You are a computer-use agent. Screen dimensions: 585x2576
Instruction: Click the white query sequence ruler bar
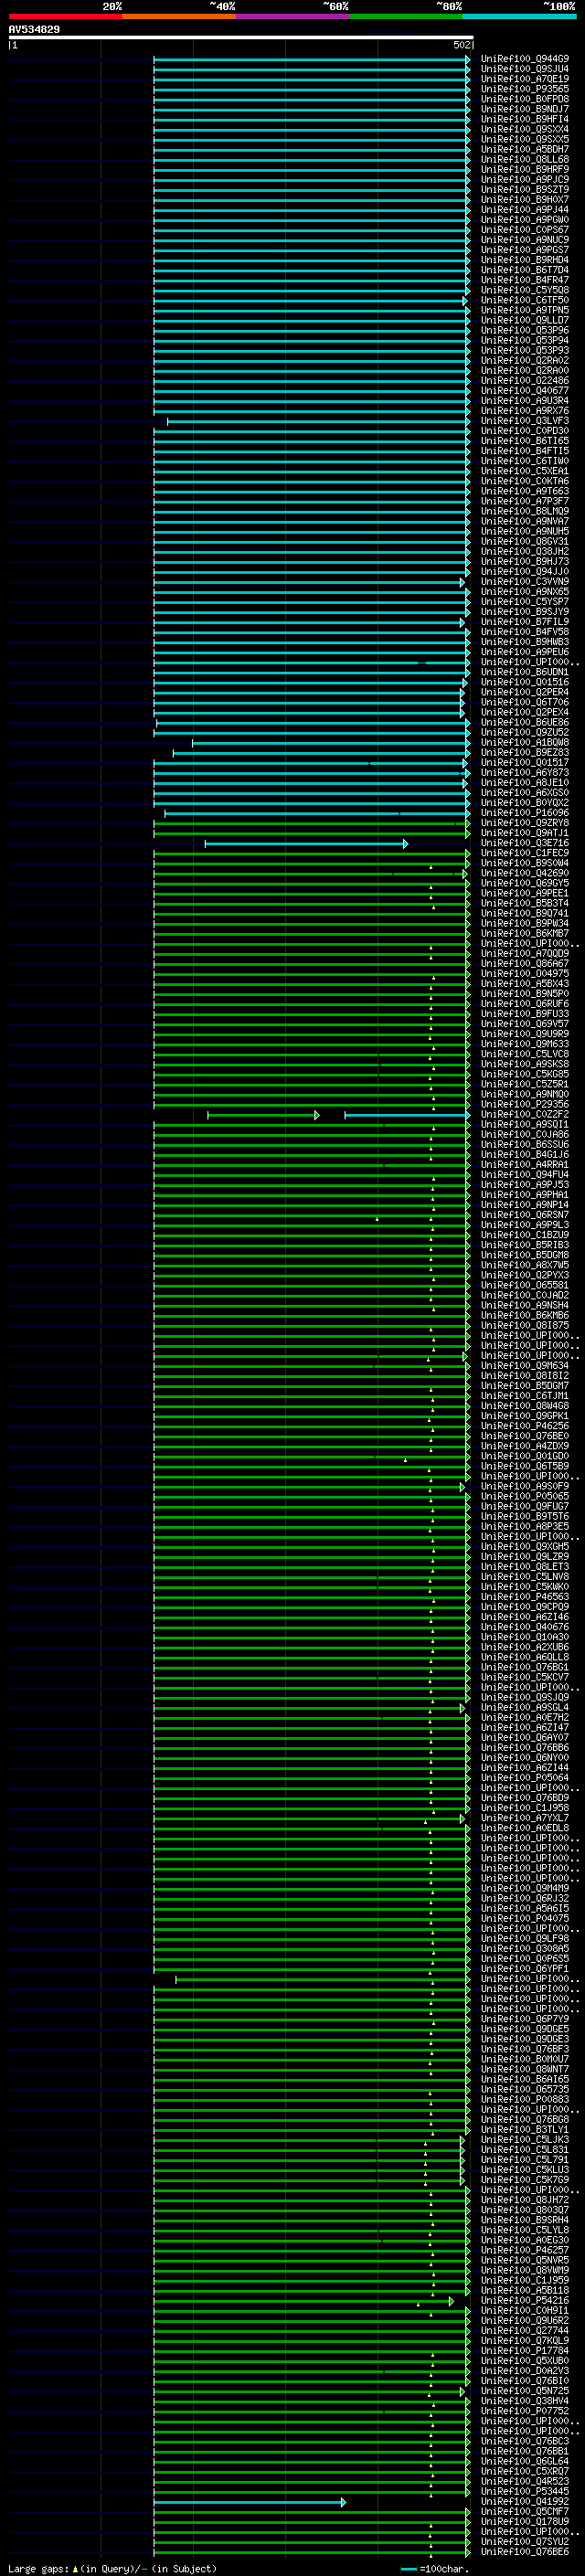tap(241, 38)
